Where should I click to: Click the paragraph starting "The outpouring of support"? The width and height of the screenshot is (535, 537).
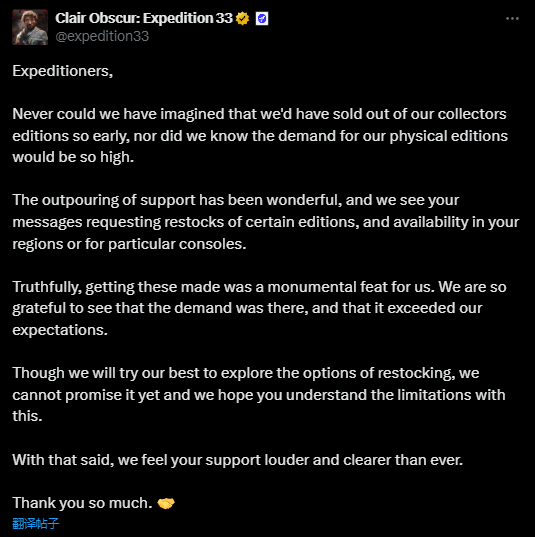266,222
